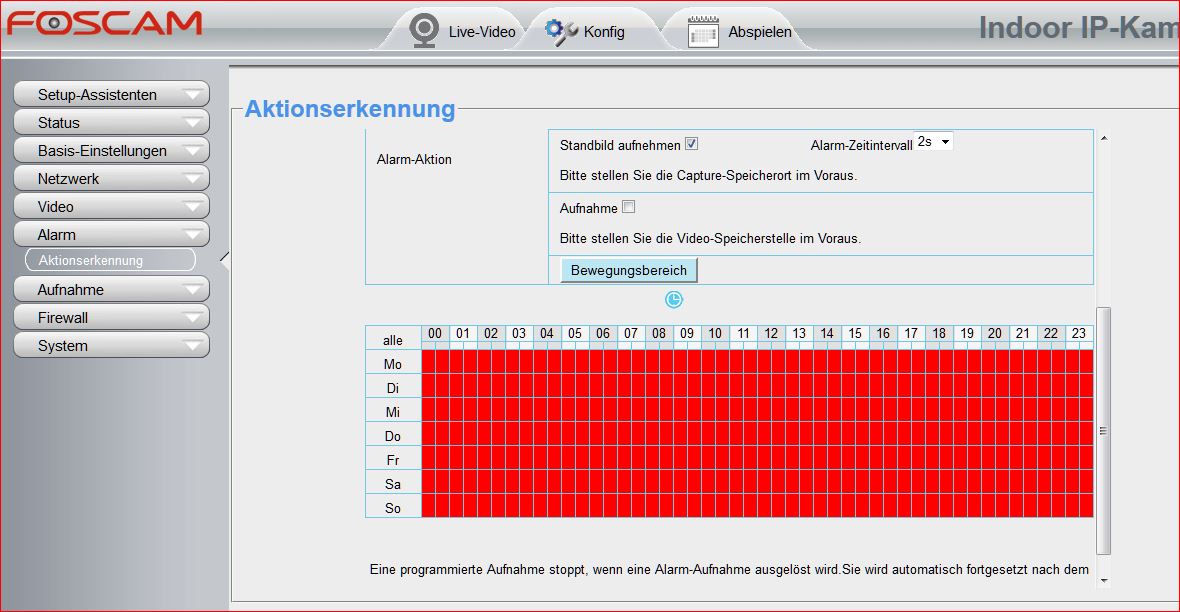Click the vertical scrollbar thumb
The image size is (1180, 612).
coord(1103,430)
